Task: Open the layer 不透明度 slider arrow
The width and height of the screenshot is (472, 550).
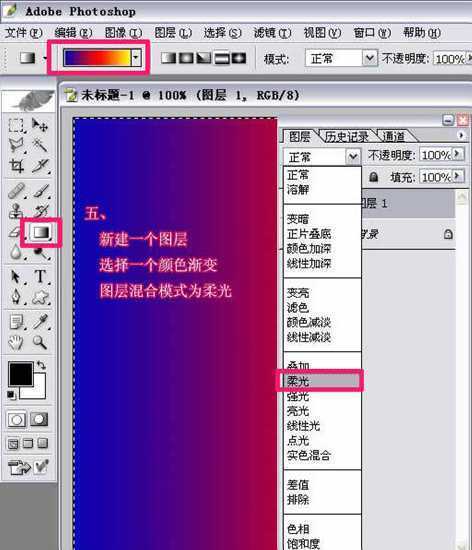Action: point(457,154)
